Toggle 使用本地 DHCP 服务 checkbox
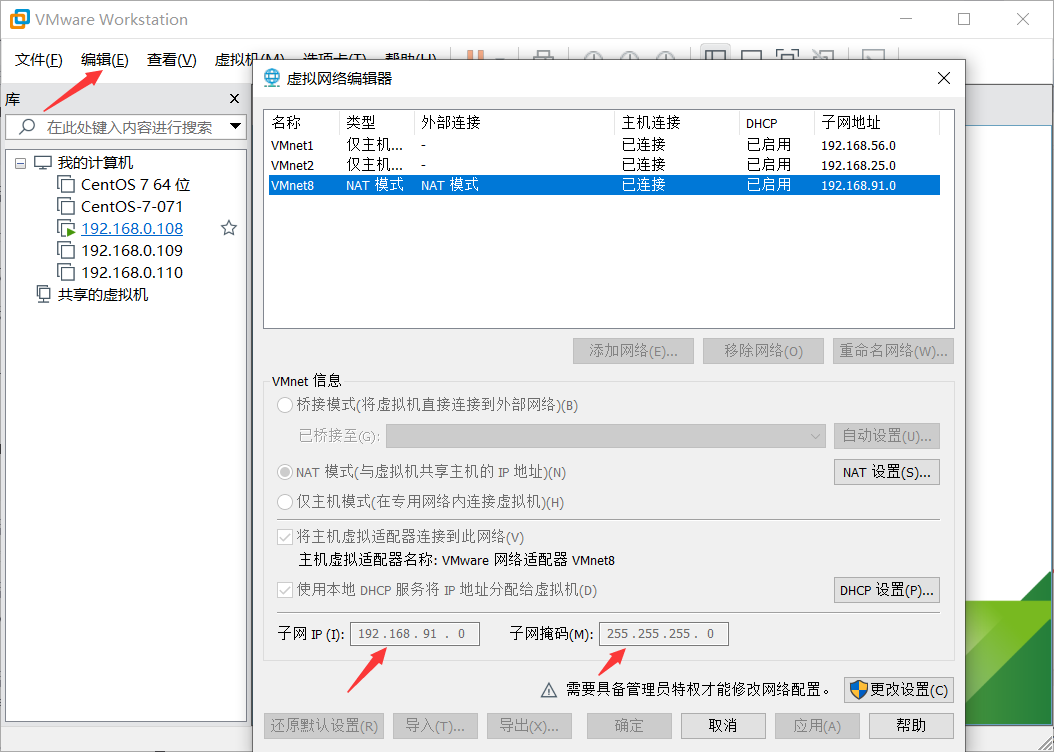1054x752 pixels. 285,590
